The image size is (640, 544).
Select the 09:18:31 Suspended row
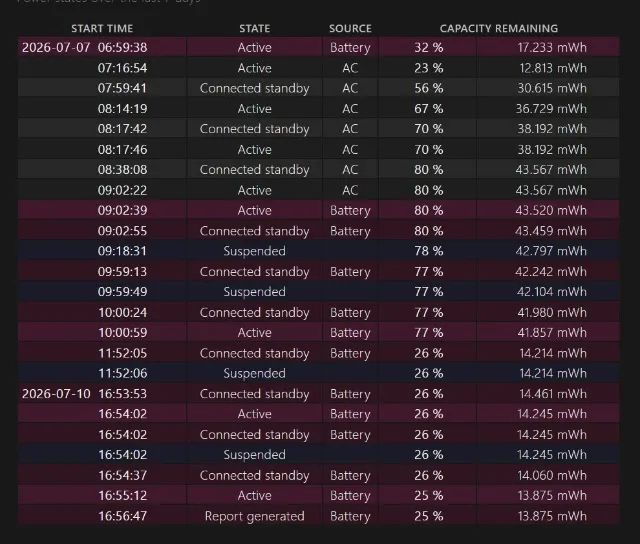point(318,251)
